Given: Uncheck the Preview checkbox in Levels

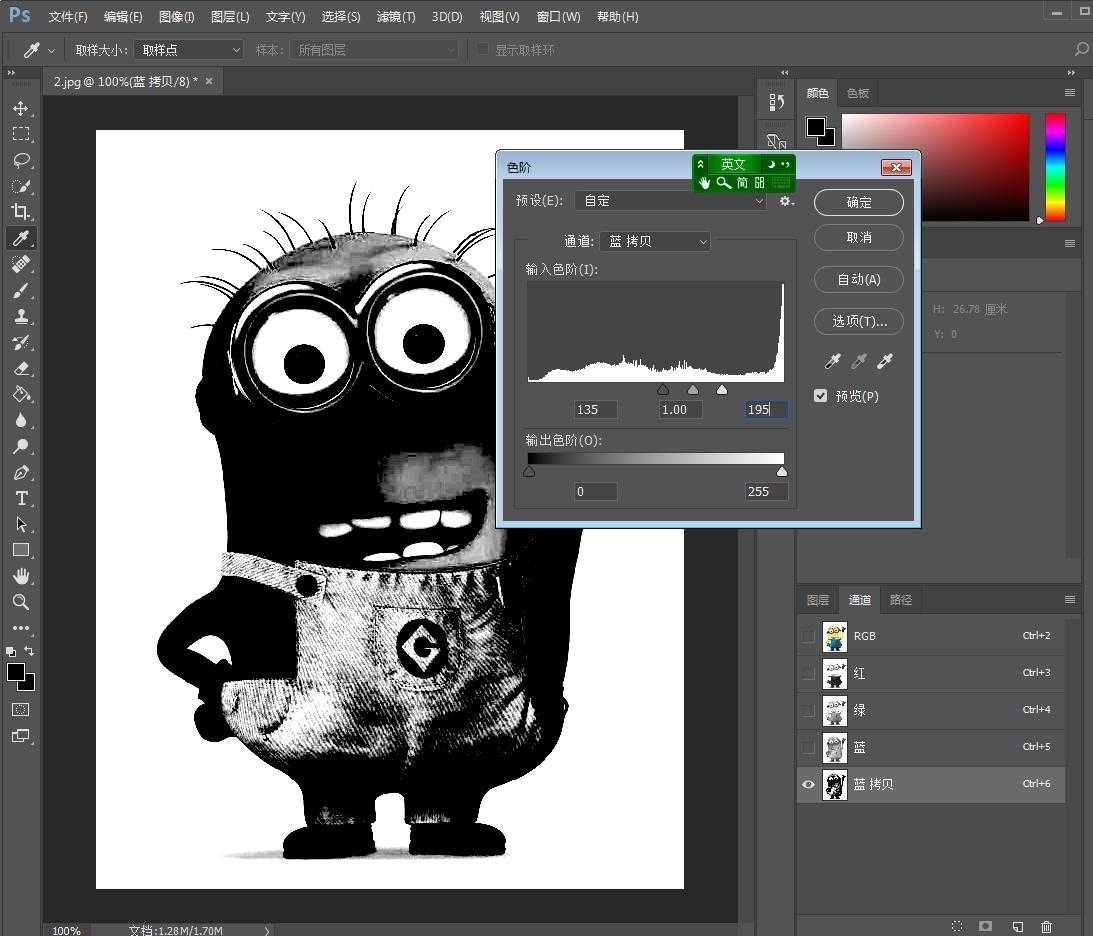Looking at the screenshot, I should 820,396.
